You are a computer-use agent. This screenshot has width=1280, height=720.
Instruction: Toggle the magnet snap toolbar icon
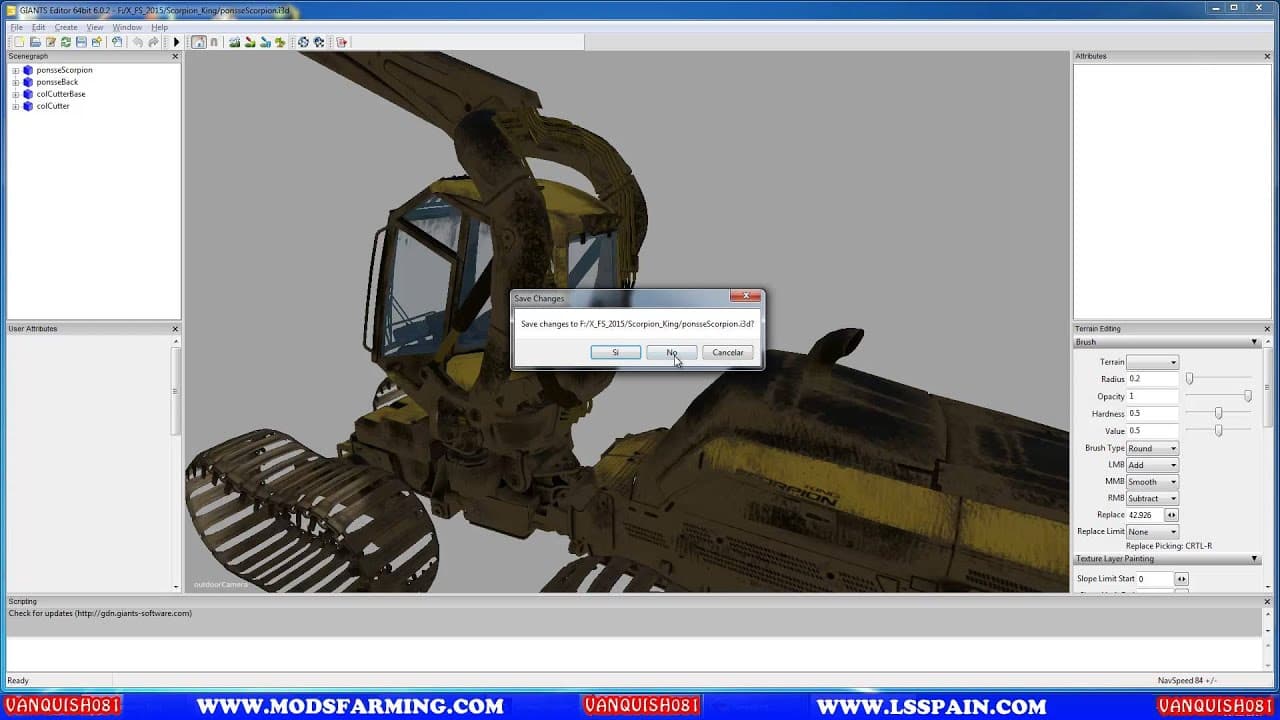coord(214,42)
